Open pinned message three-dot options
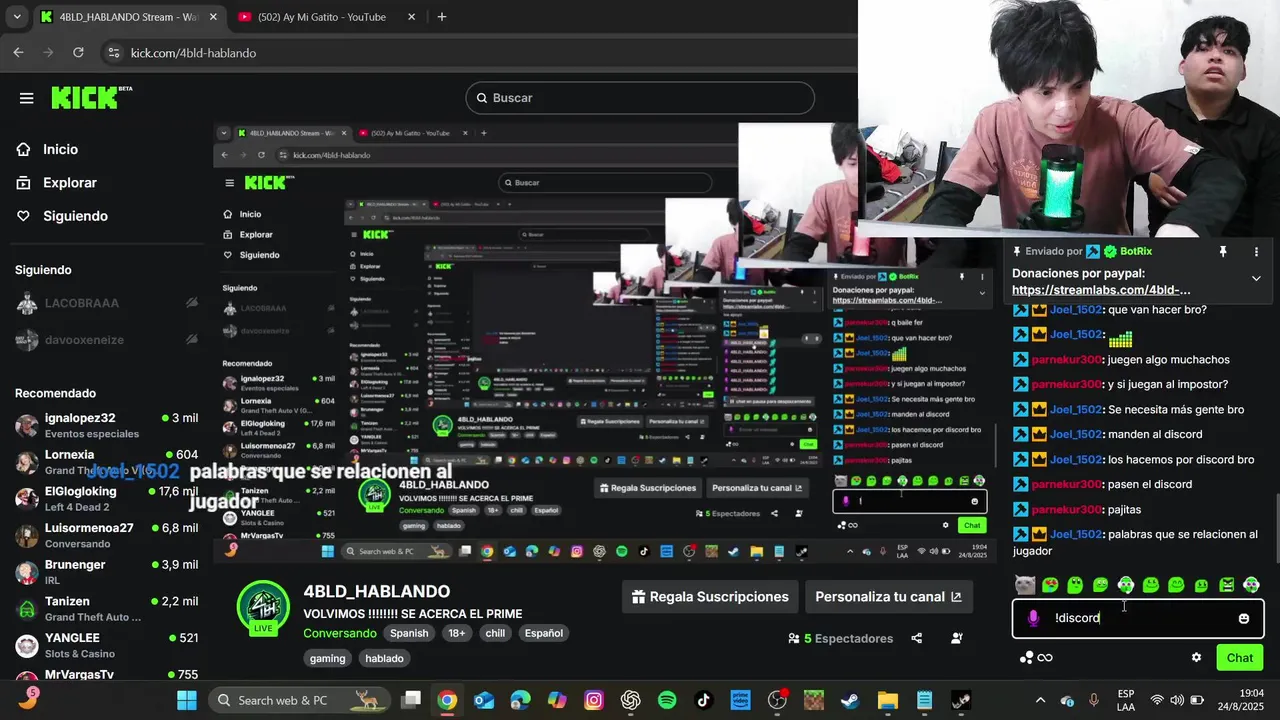The width and height of the screenshot is (1280, 720). tap(1257, 252)
